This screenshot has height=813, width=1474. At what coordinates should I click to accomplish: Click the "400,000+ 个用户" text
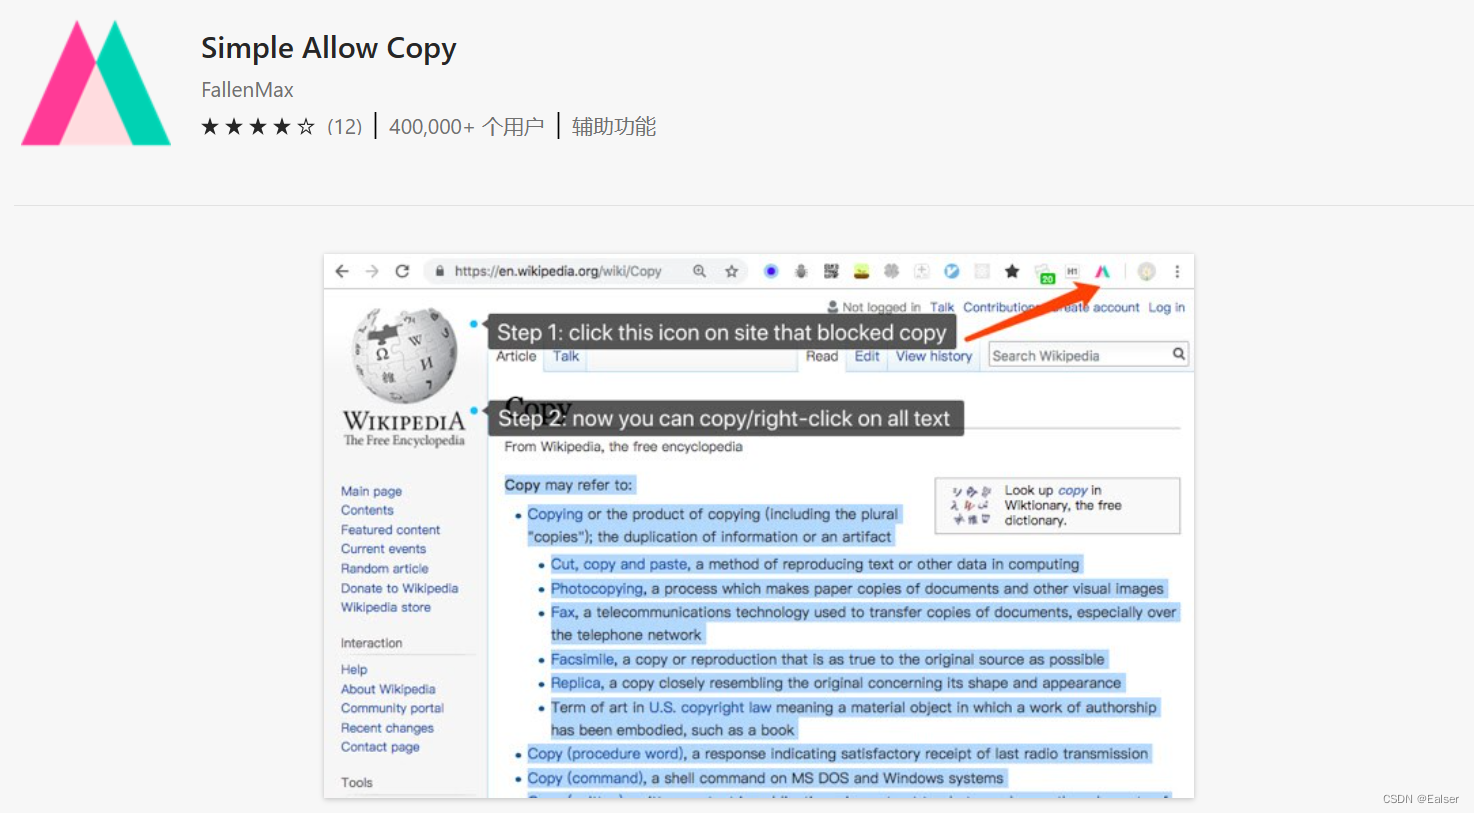click(466, 127)
